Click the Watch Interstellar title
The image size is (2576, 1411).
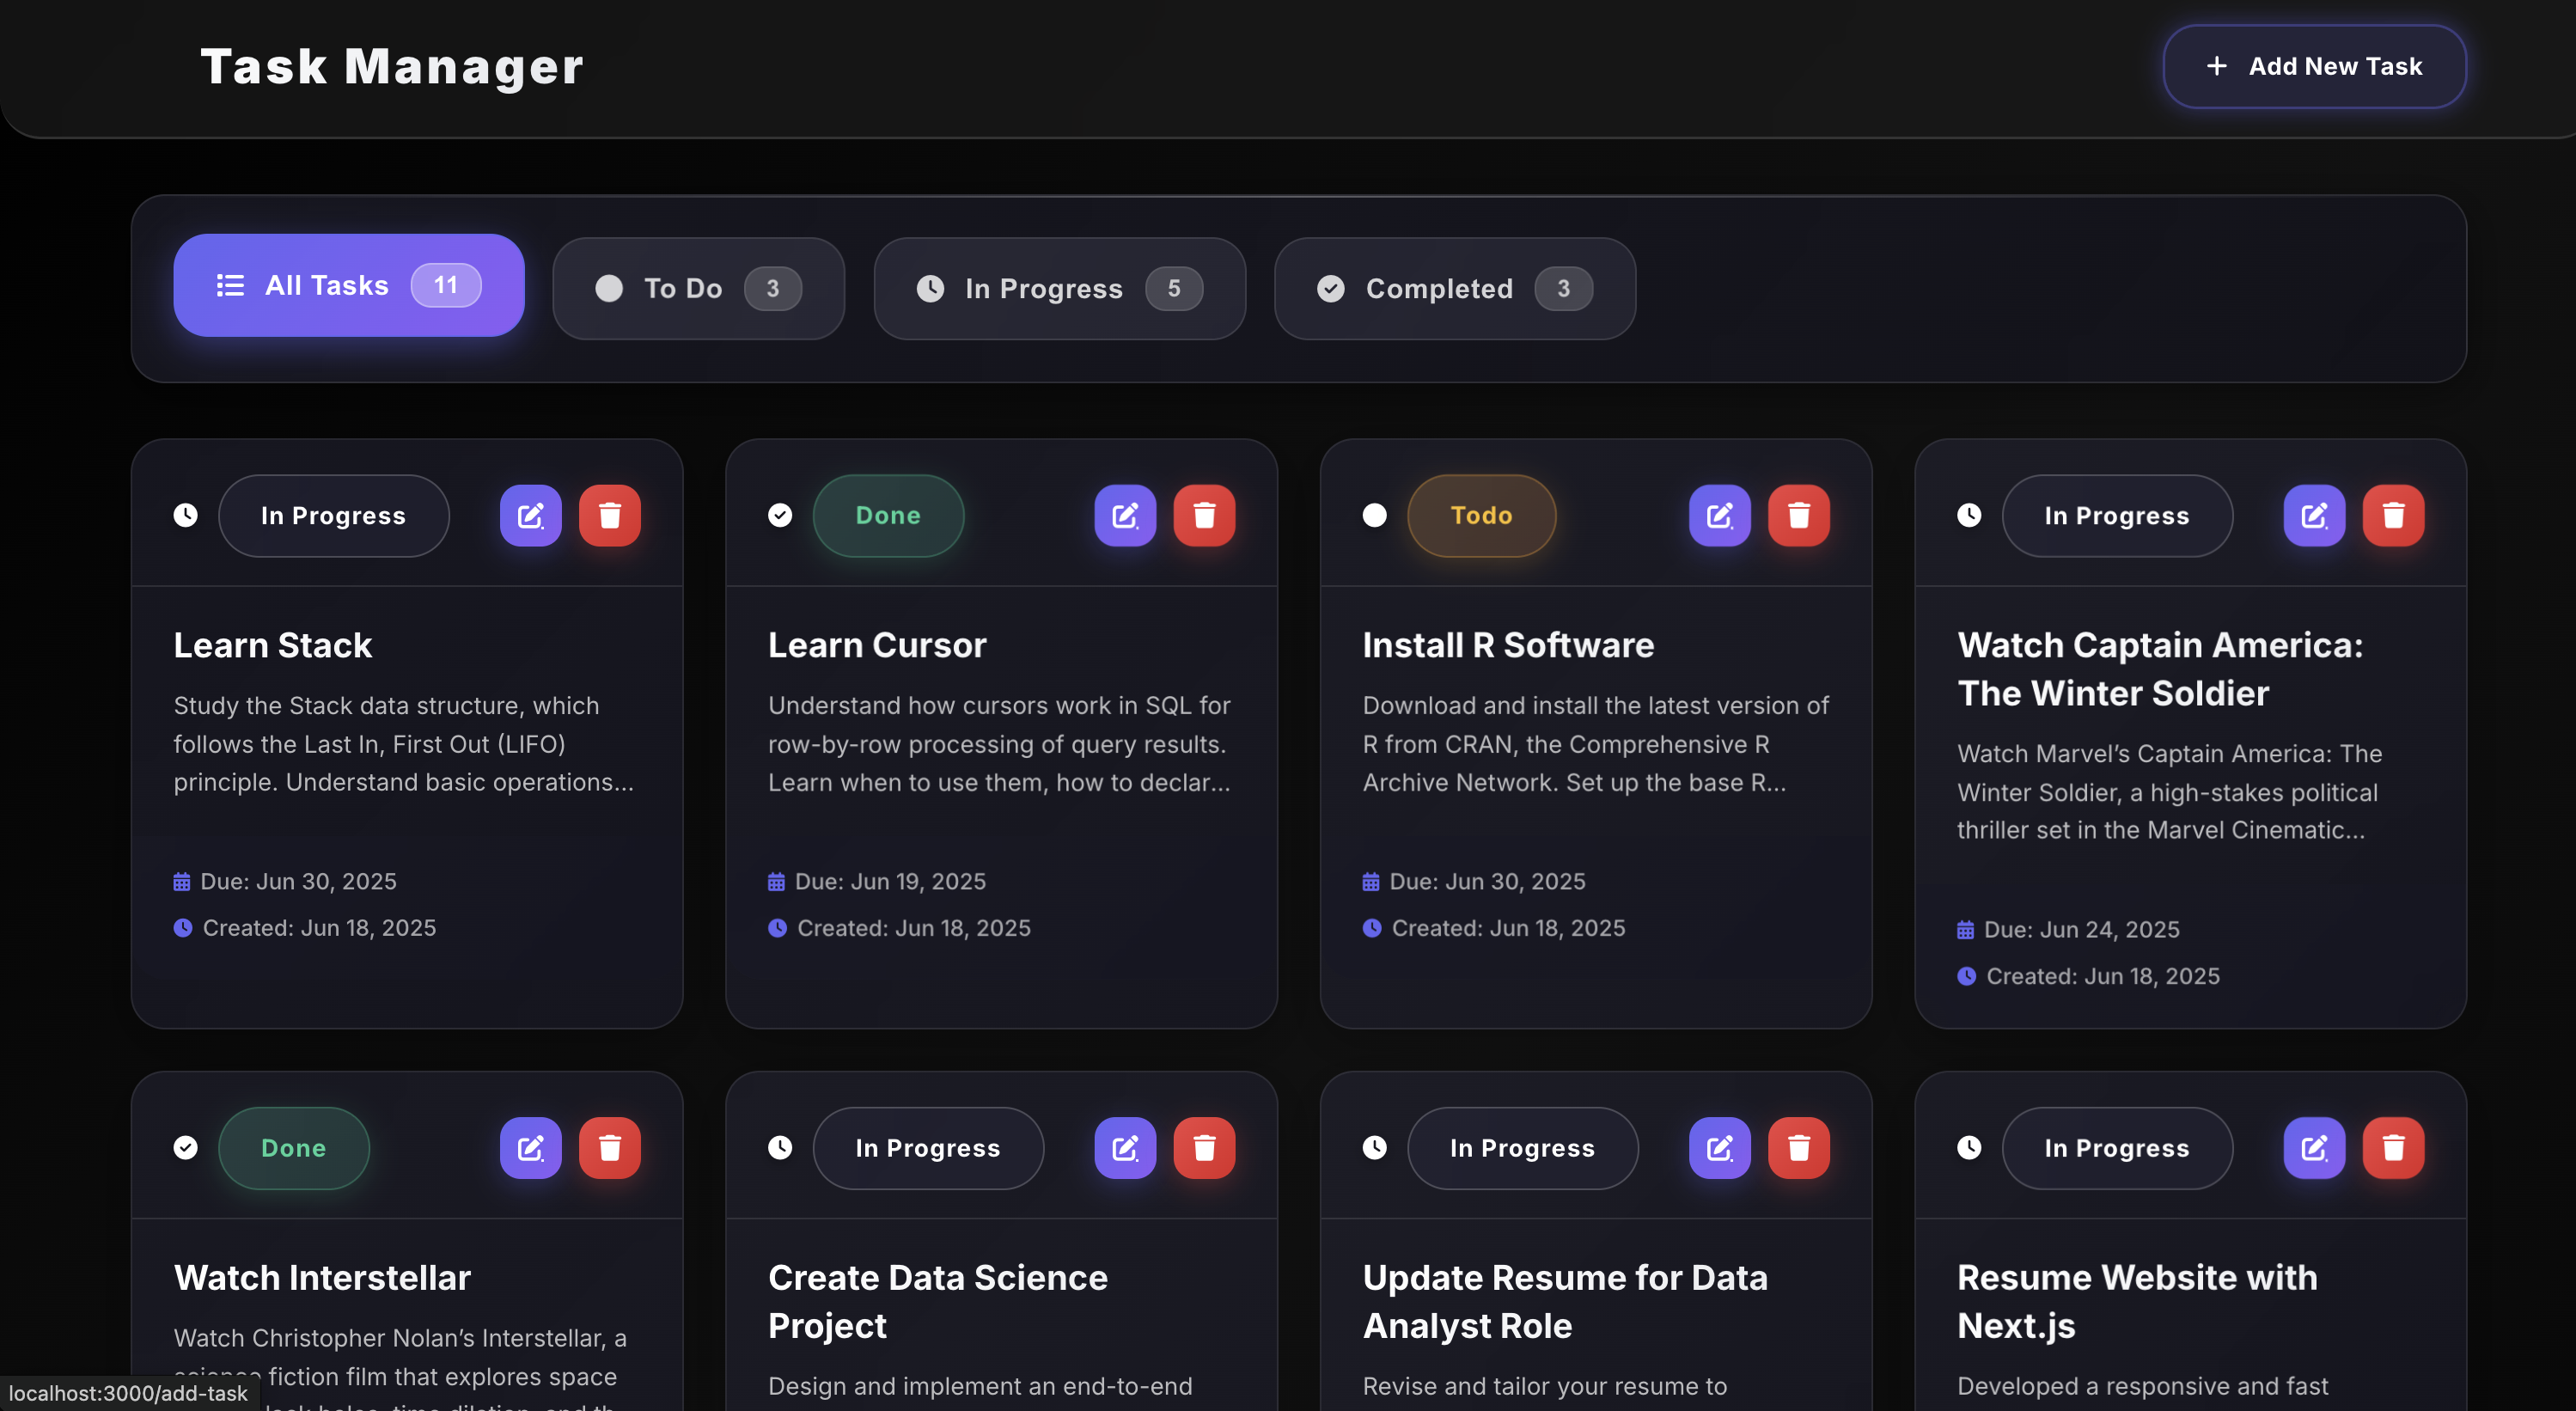pyautogui.click(x=322, y=1278)
